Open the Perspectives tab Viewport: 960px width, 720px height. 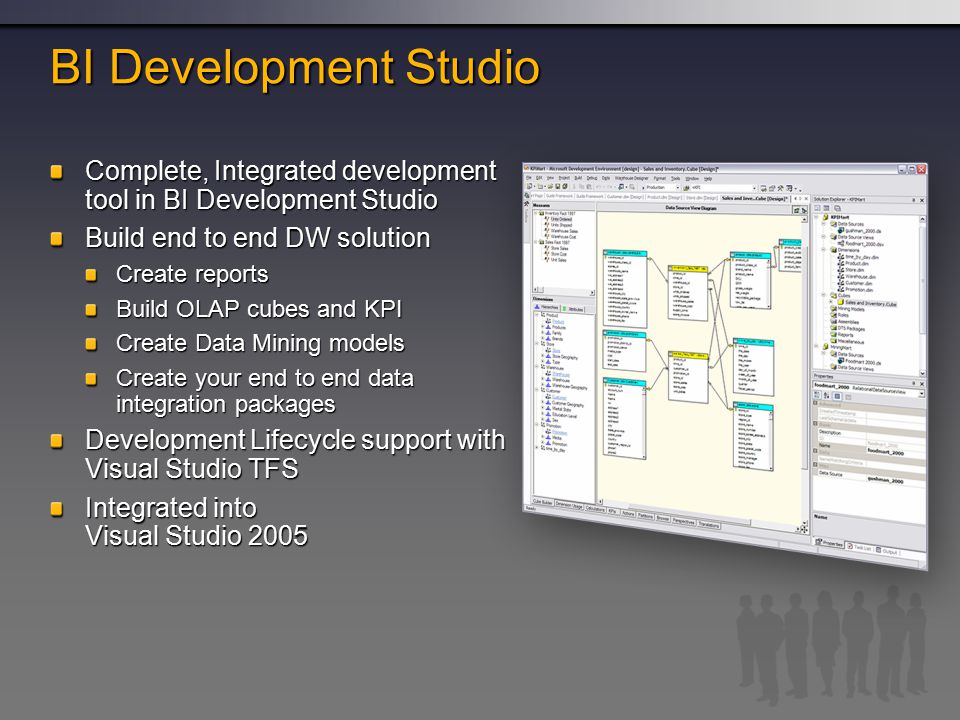(683, 522)
